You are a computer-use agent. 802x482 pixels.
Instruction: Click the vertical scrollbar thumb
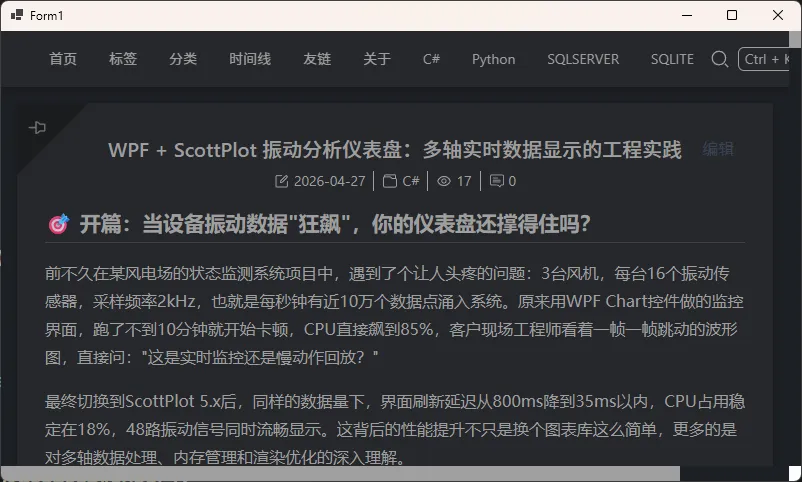795,39
